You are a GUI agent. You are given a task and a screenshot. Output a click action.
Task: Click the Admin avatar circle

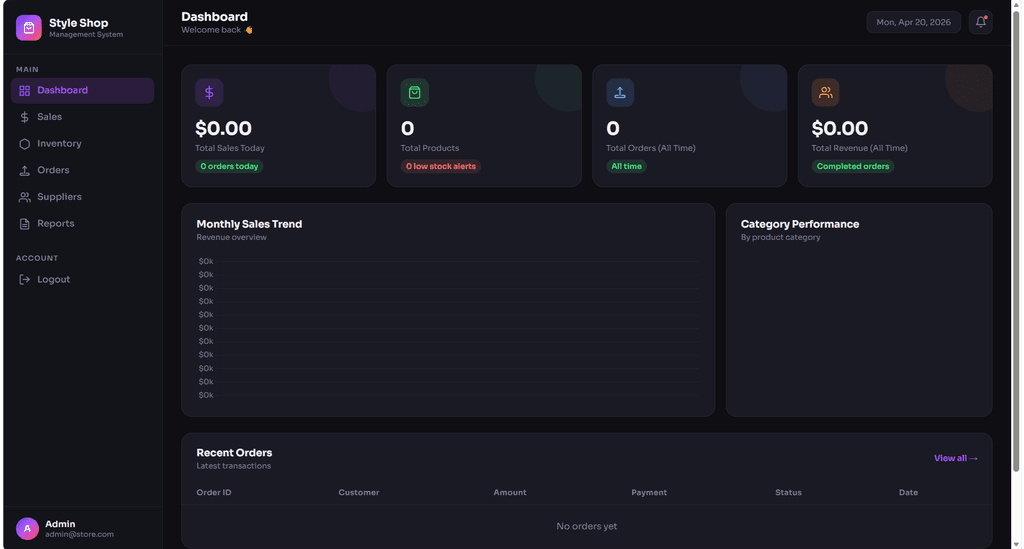point(27,529)
